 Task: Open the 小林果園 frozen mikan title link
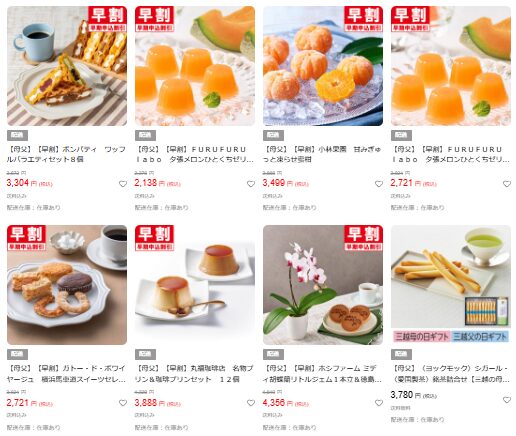pyautogui.click(x=322, y=154)
